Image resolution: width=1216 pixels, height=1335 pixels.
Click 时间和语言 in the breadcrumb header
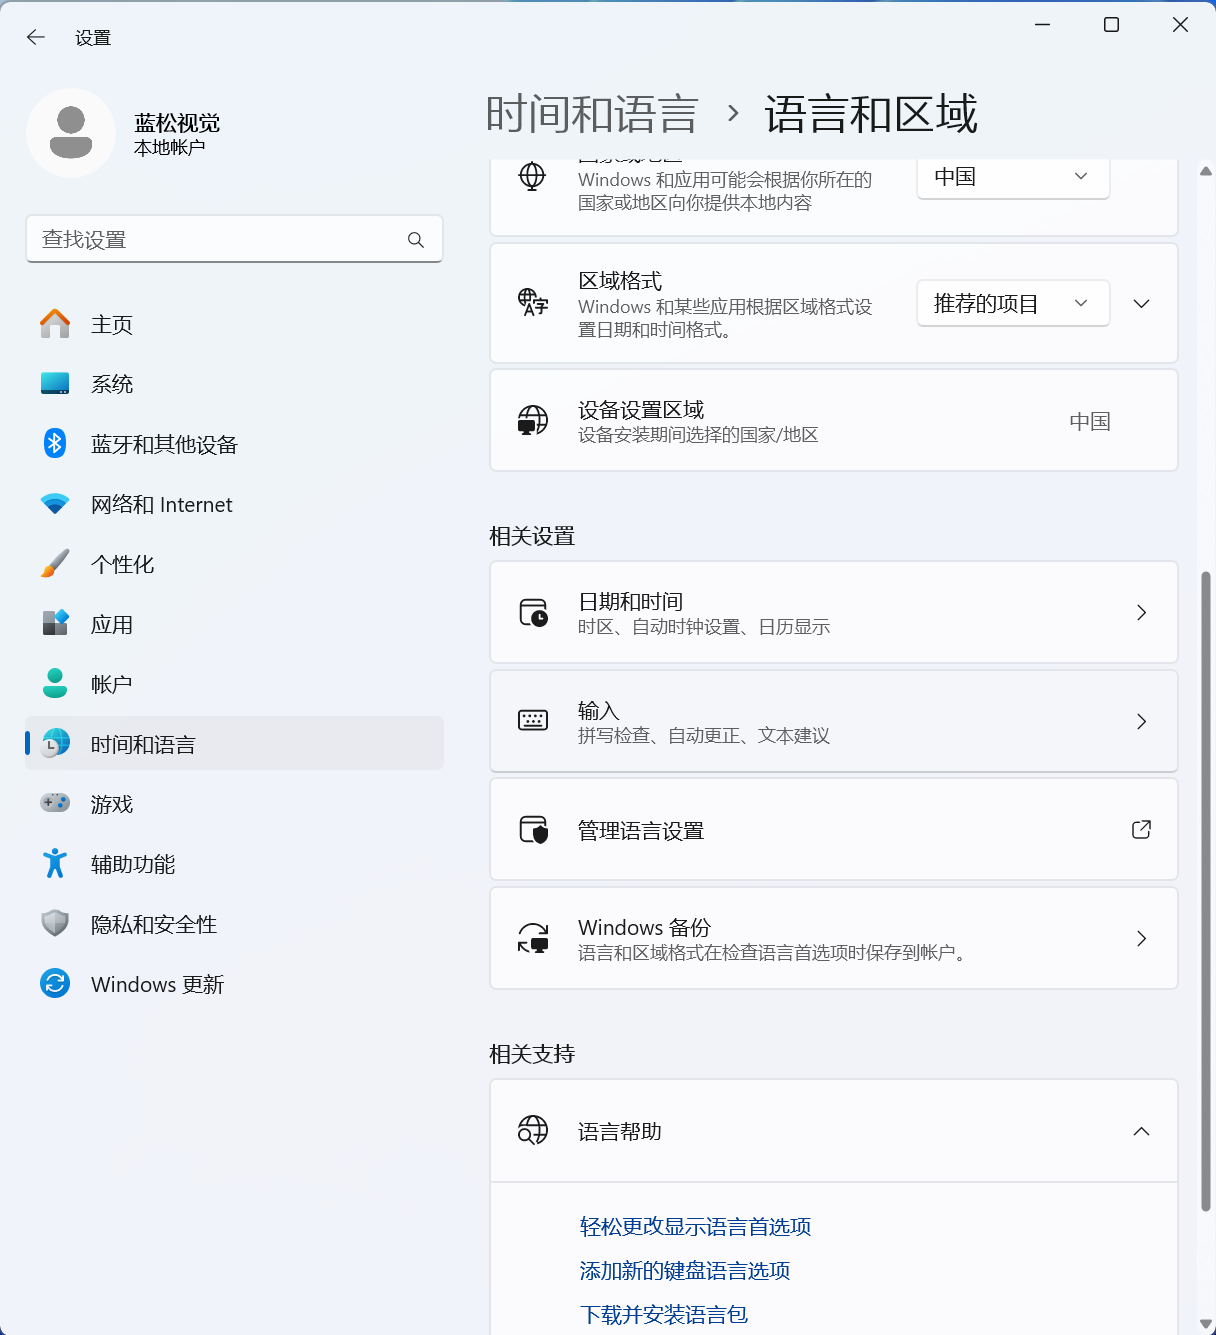593,115
